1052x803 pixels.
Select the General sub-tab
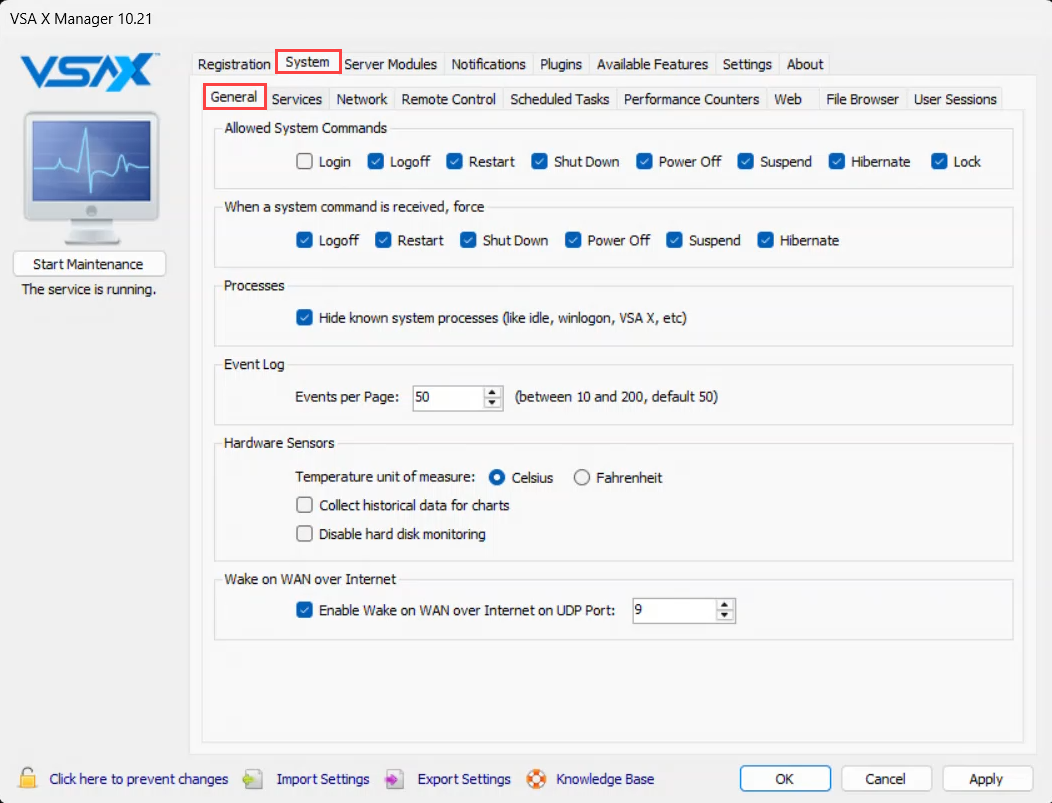coord(234,97)
